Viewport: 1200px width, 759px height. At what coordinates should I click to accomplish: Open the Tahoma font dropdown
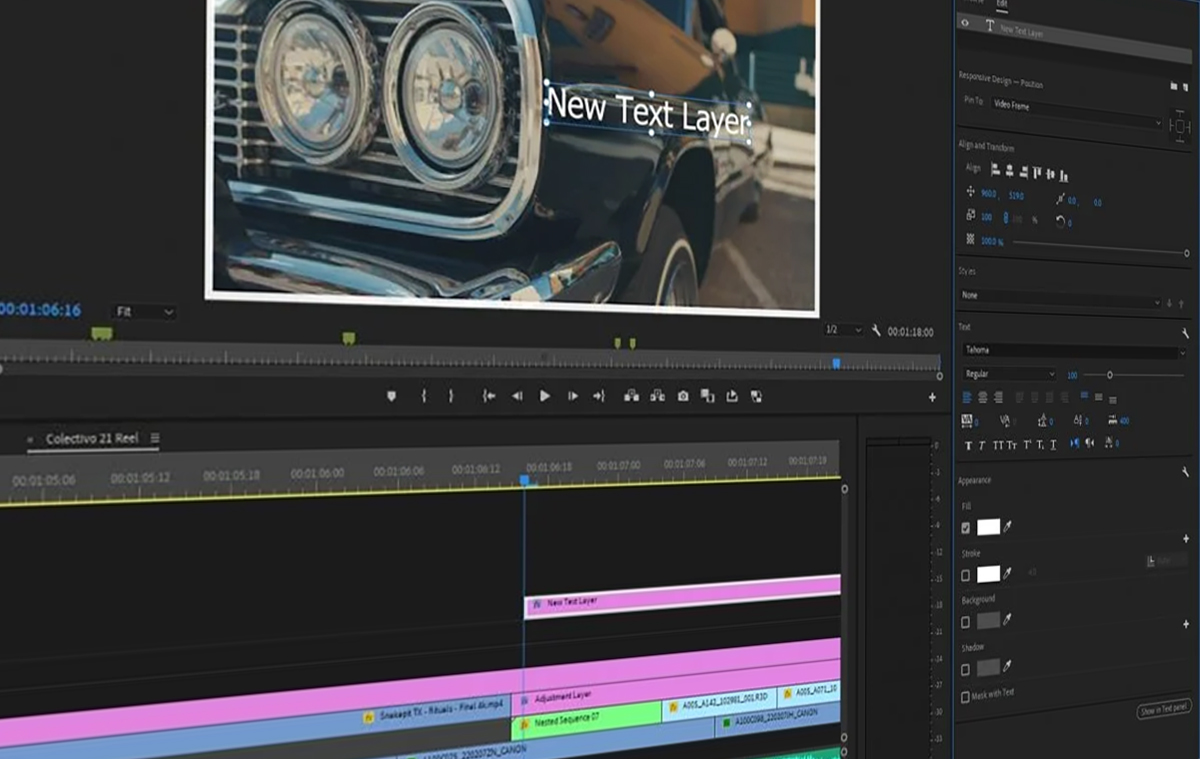(1072, 351)
